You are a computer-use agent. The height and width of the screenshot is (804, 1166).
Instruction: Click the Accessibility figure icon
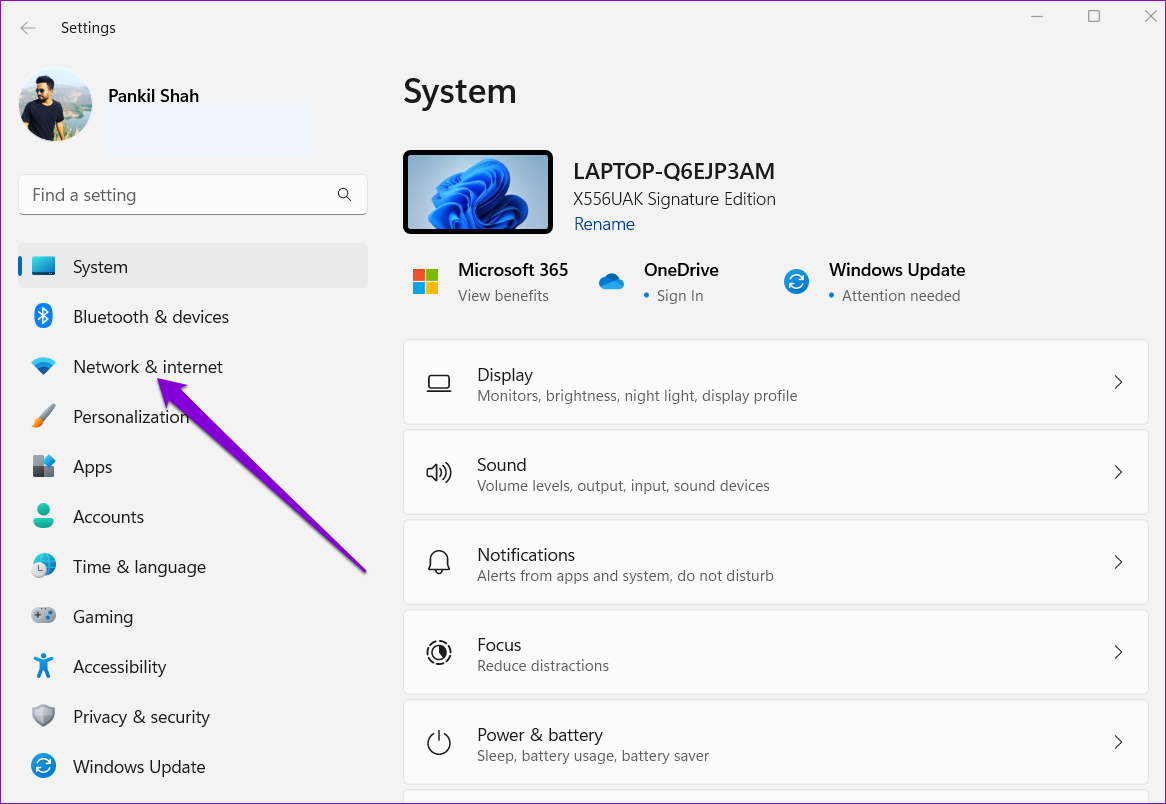(43, 667)
